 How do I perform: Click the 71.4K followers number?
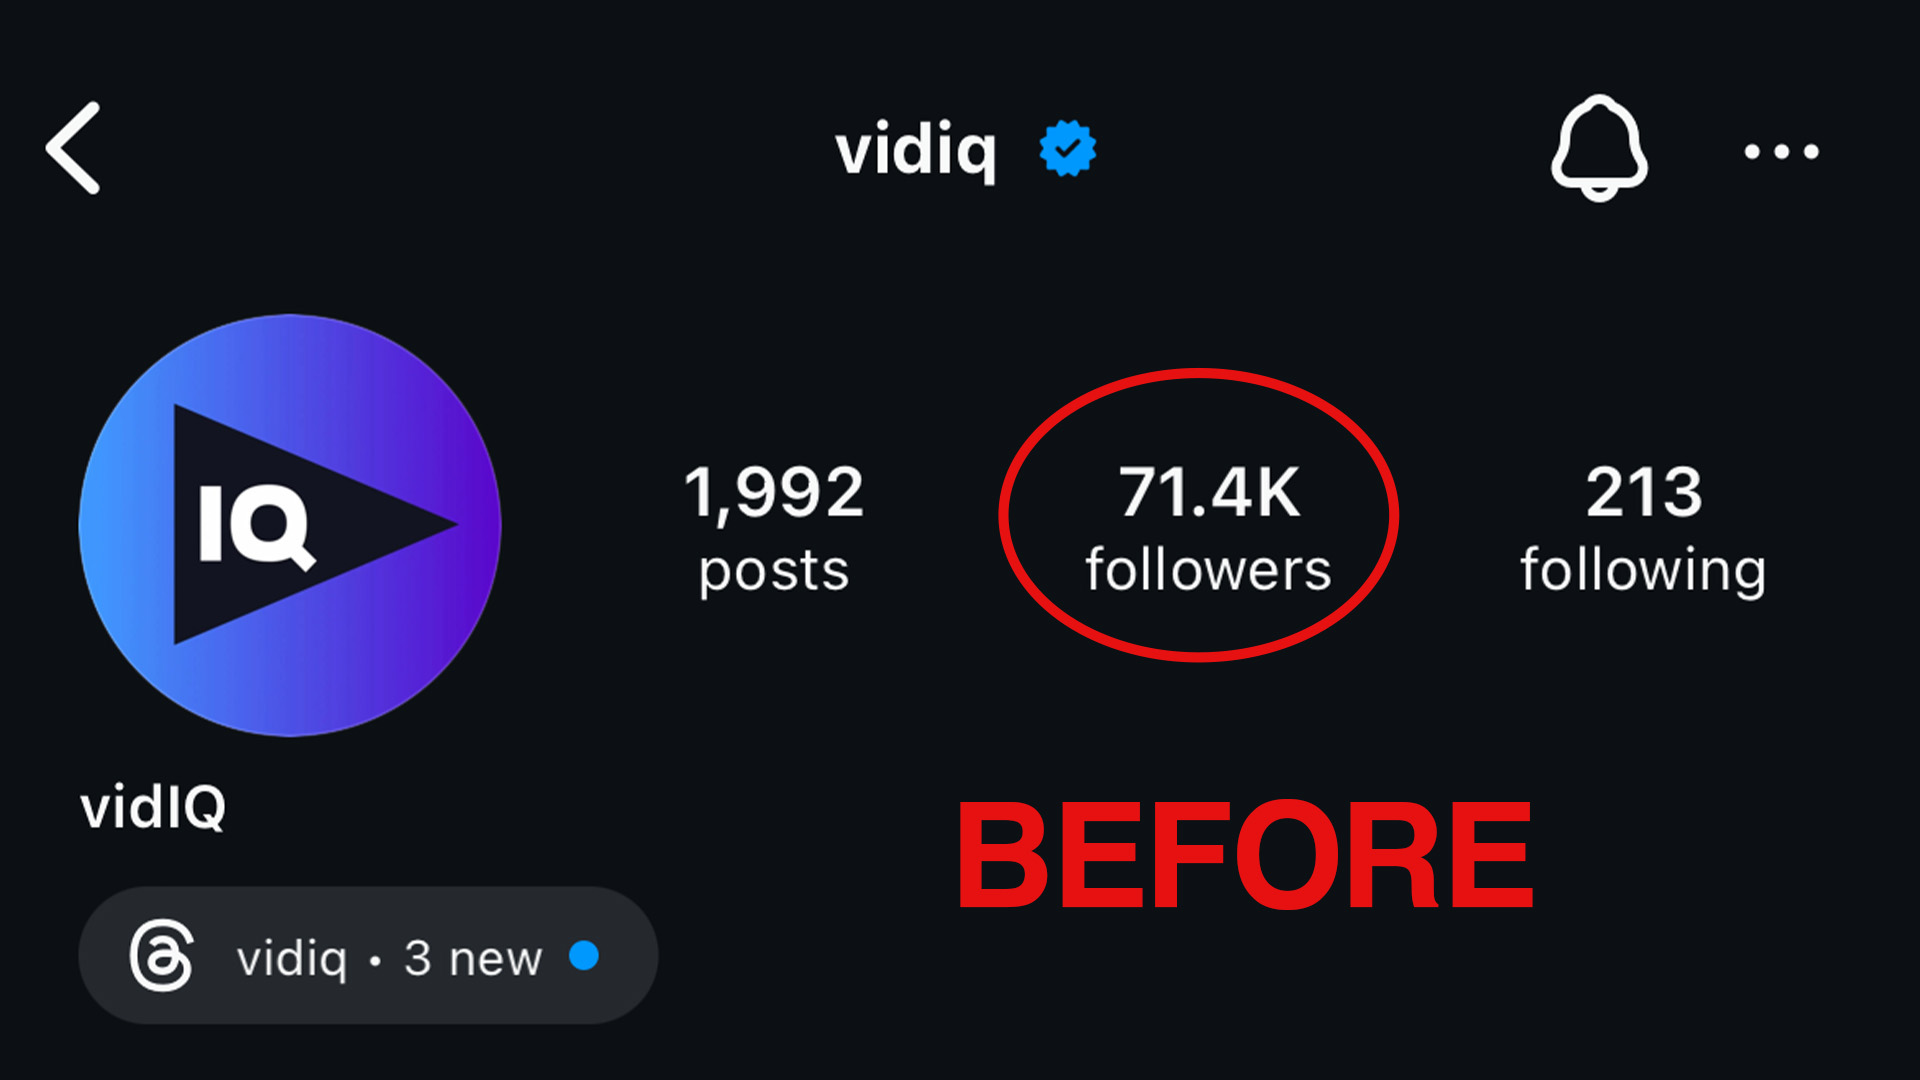pyautogui.click(x=1209, y=492)
